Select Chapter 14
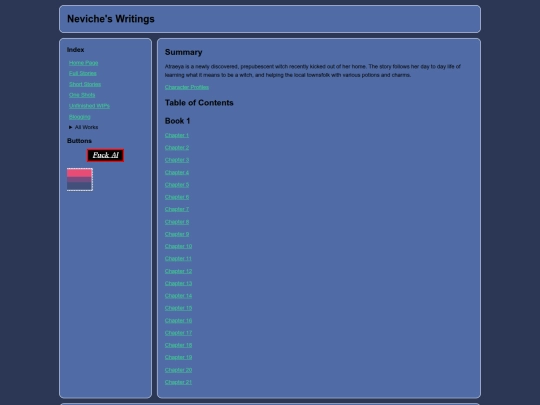540x405 pixels. (178, 295)
